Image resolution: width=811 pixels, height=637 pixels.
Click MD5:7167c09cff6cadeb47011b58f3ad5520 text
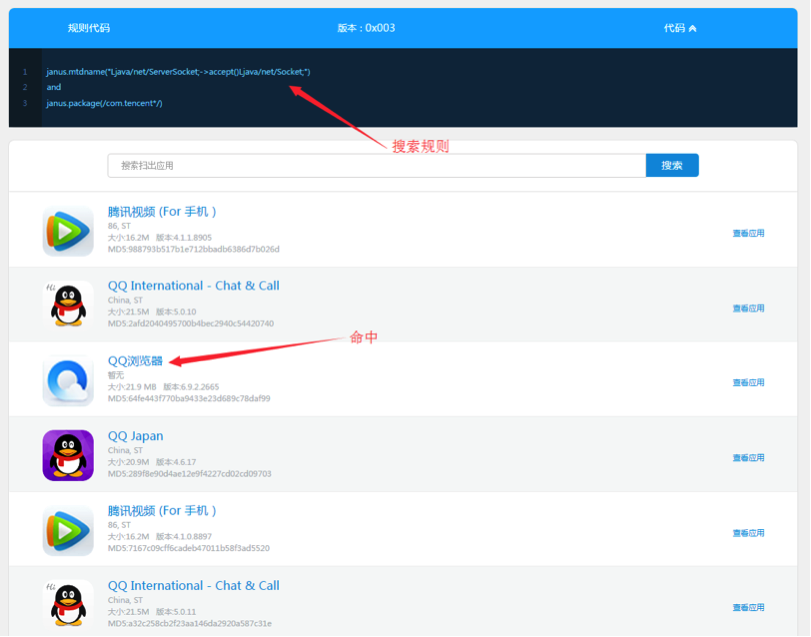point(189,548)
